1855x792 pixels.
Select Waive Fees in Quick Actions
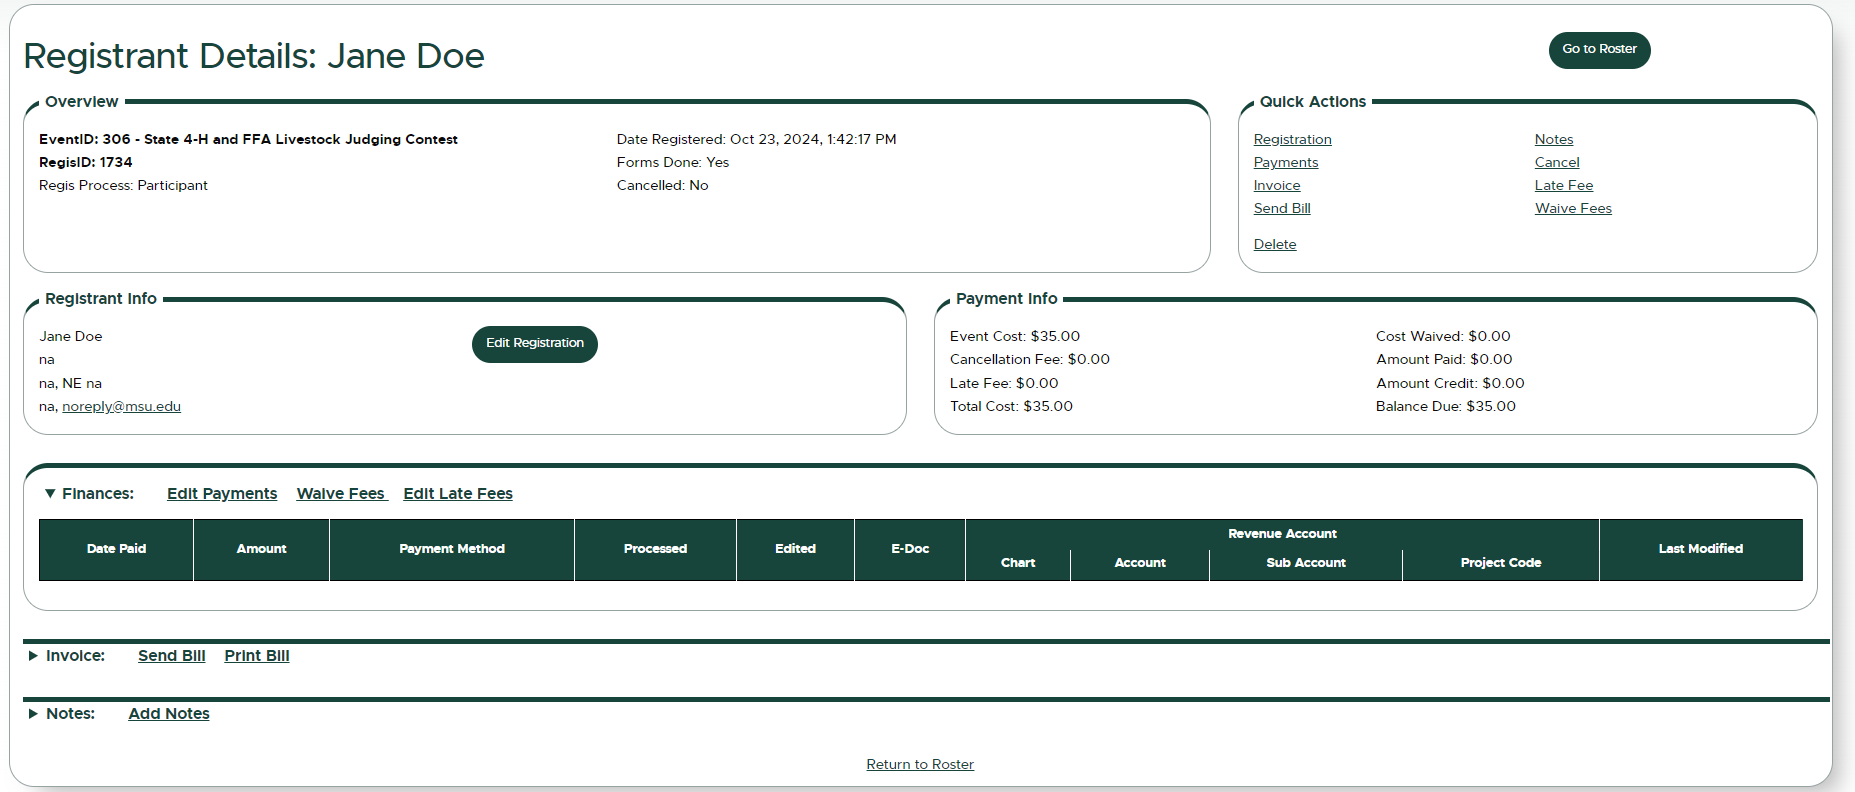[1572, 209]
